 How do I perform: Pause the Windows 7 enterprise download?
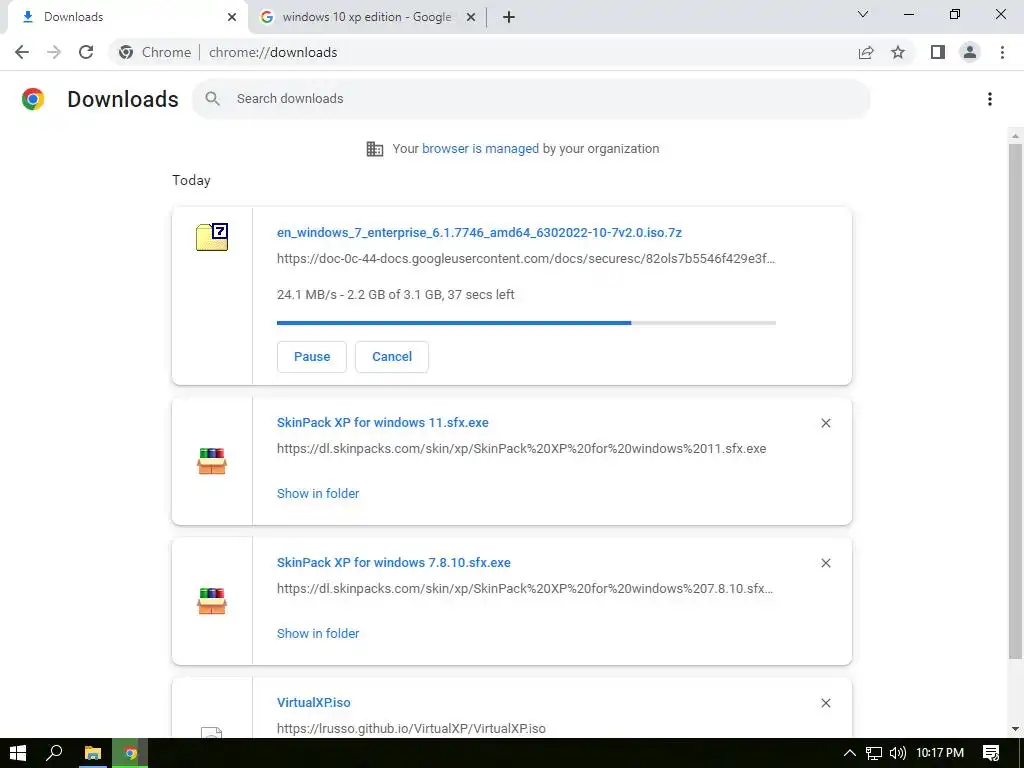pos(312,357)
